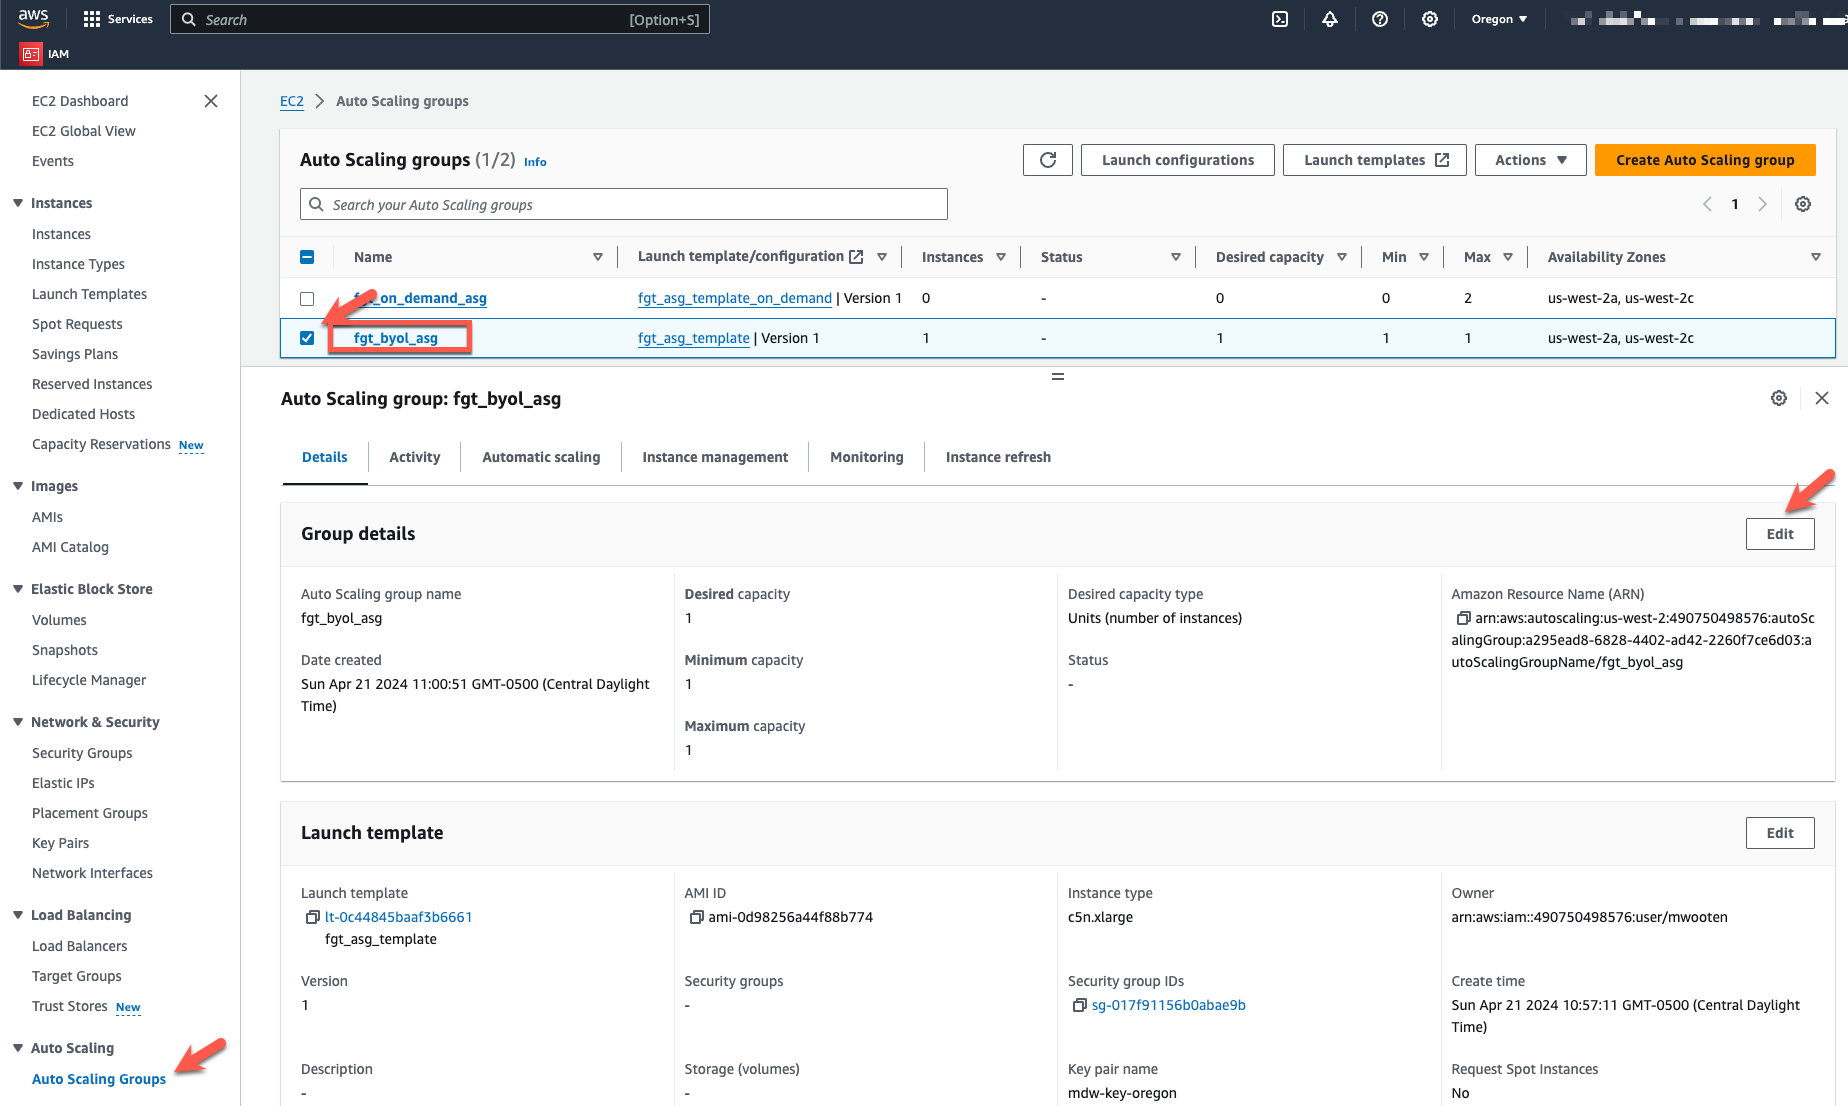Open the notifications bell icon
This screenshot has width=1848, height=1106.
tap(1330, 19)
